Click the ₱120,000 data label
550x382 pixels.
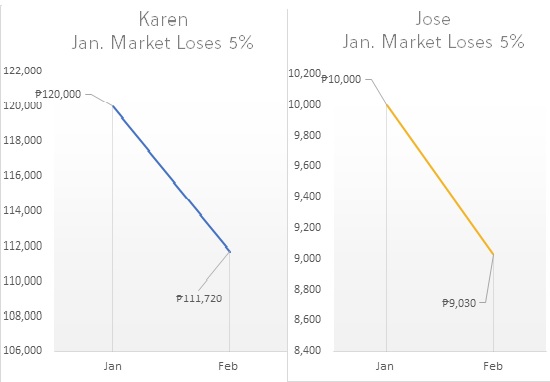(58, 94)
